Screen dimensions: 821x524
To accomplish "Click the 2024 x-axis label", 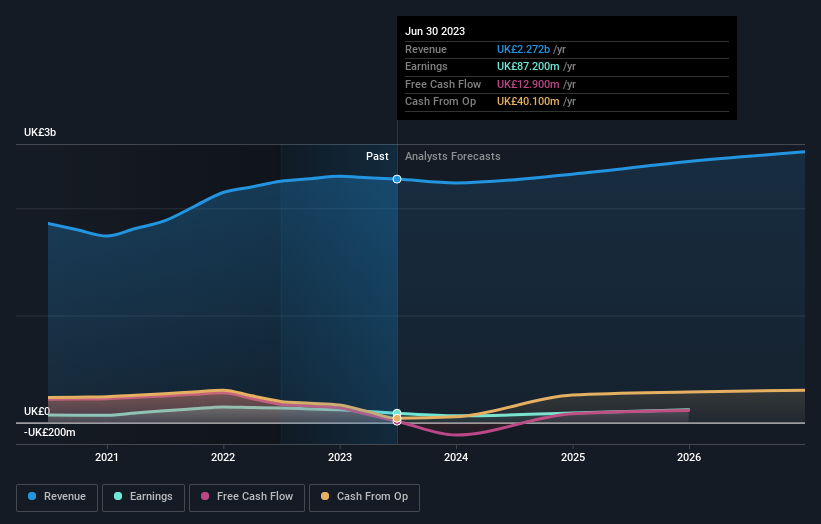I will [x=456, y=457].
